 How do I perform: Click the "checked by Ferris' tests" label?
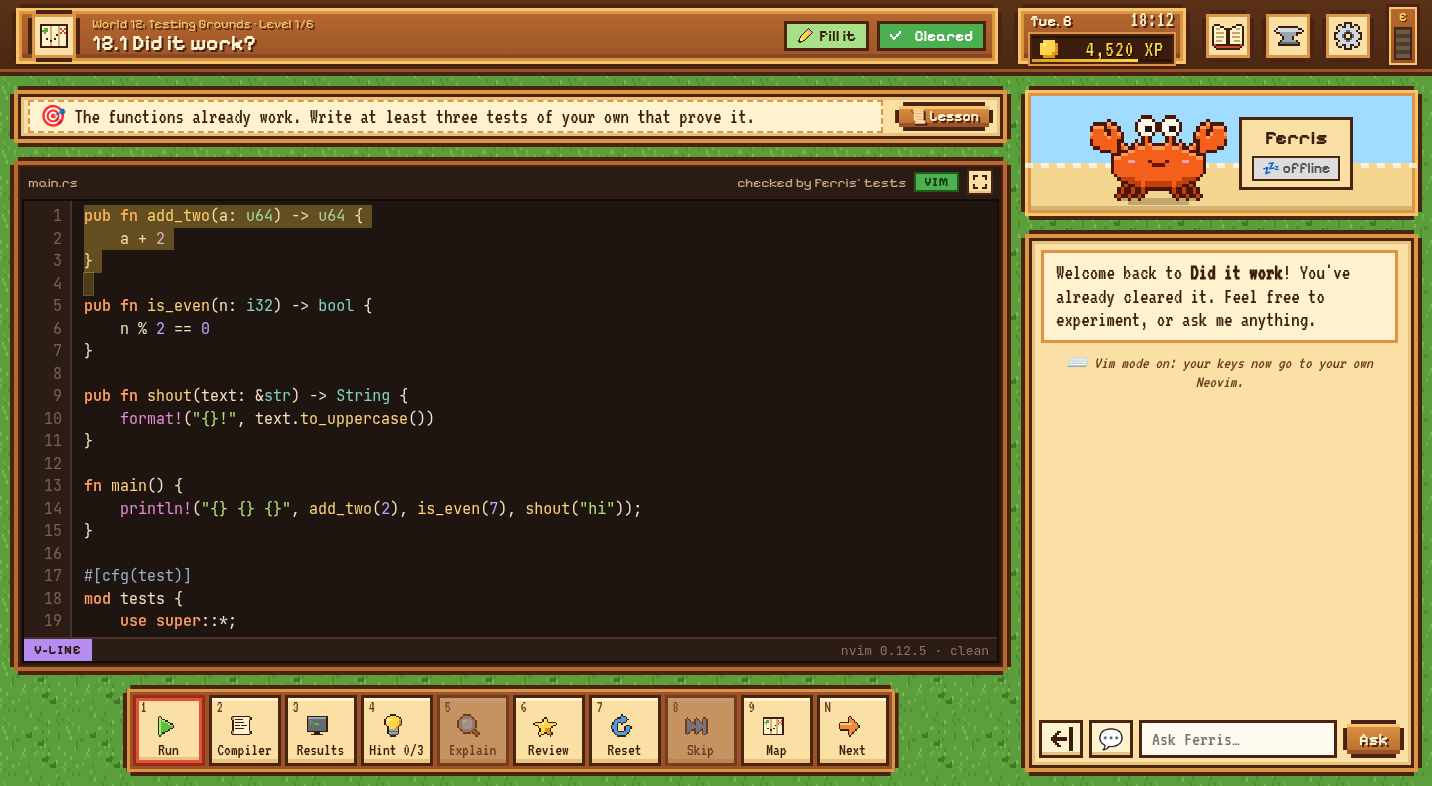click(821, 183)
